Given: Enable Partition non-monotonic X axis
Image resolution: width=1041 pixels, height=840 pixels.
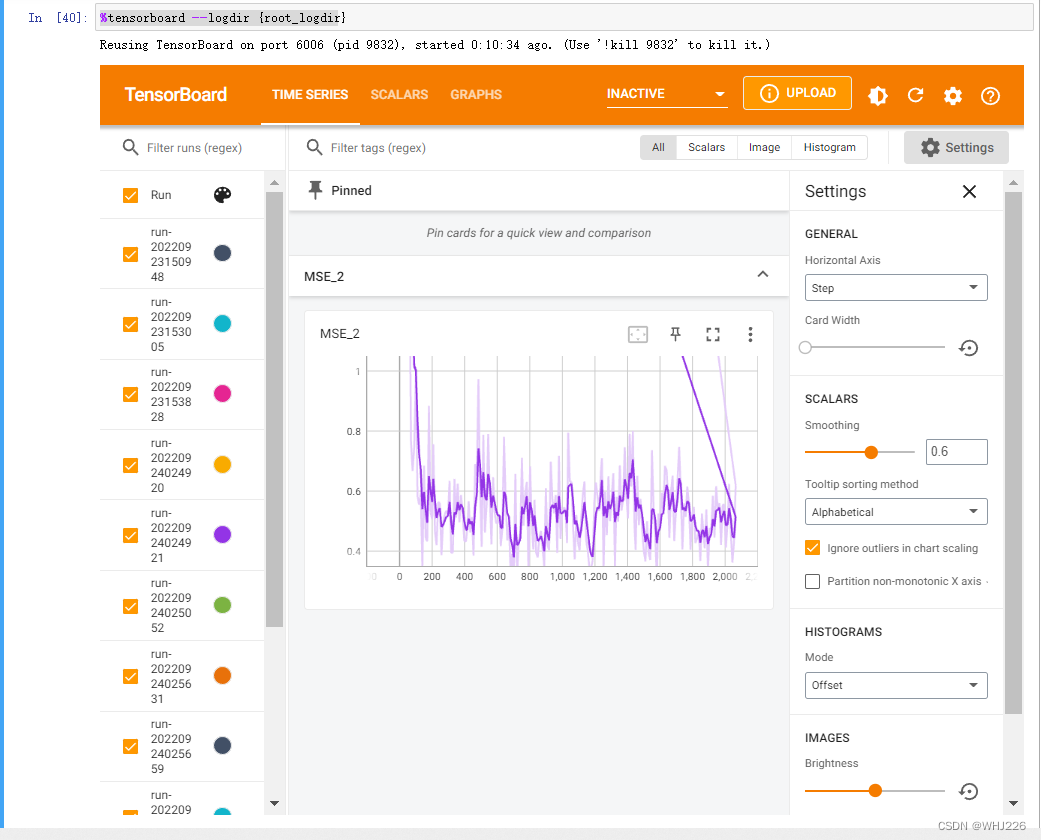Looking at the screenshot, I should 812,581.
